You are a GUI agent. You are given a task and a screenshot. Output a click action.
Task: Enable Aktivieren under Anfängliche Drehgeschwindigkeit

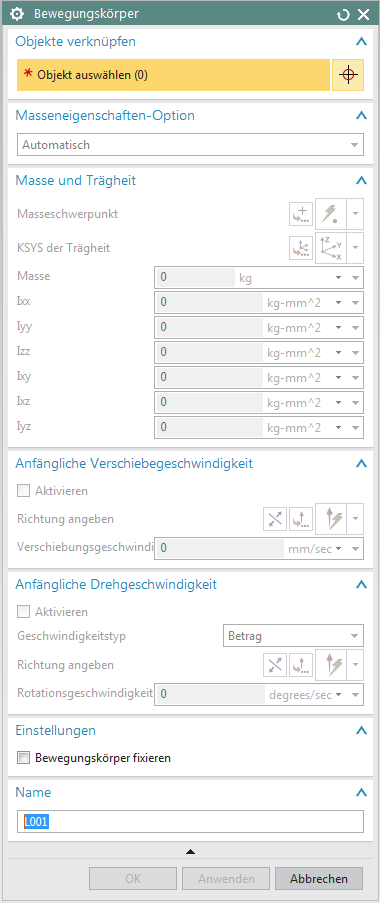[x=23, y=612]
